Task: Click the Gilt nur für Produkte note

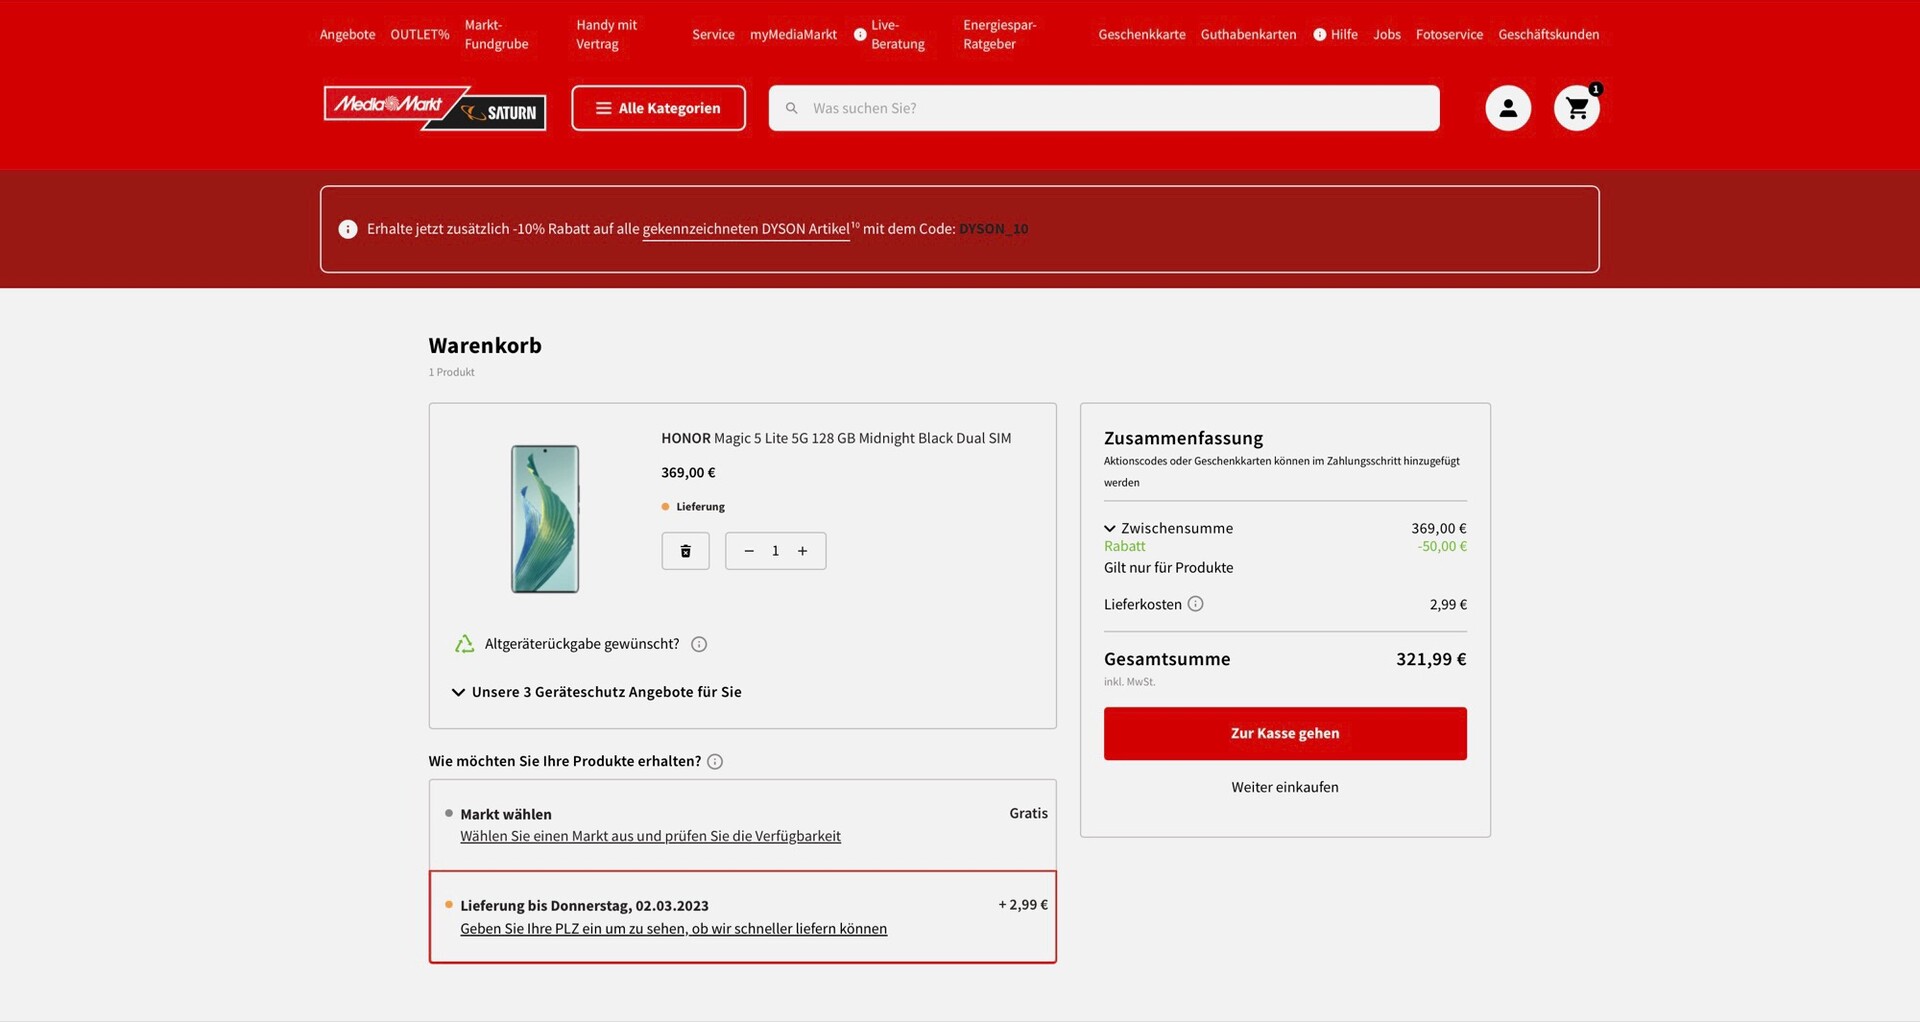Action: tap(1169, 567)
